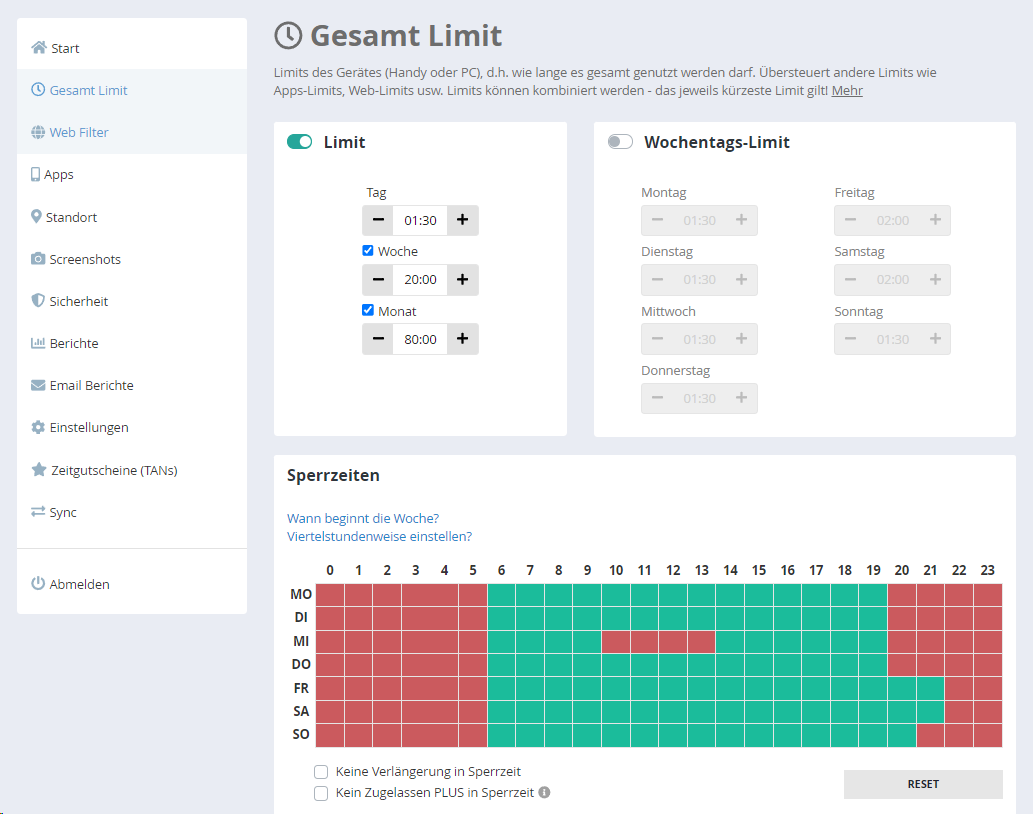Open Wann beginnt die Woche? link
This screenshot has width=1033, height=814.
tap(363, 518)
